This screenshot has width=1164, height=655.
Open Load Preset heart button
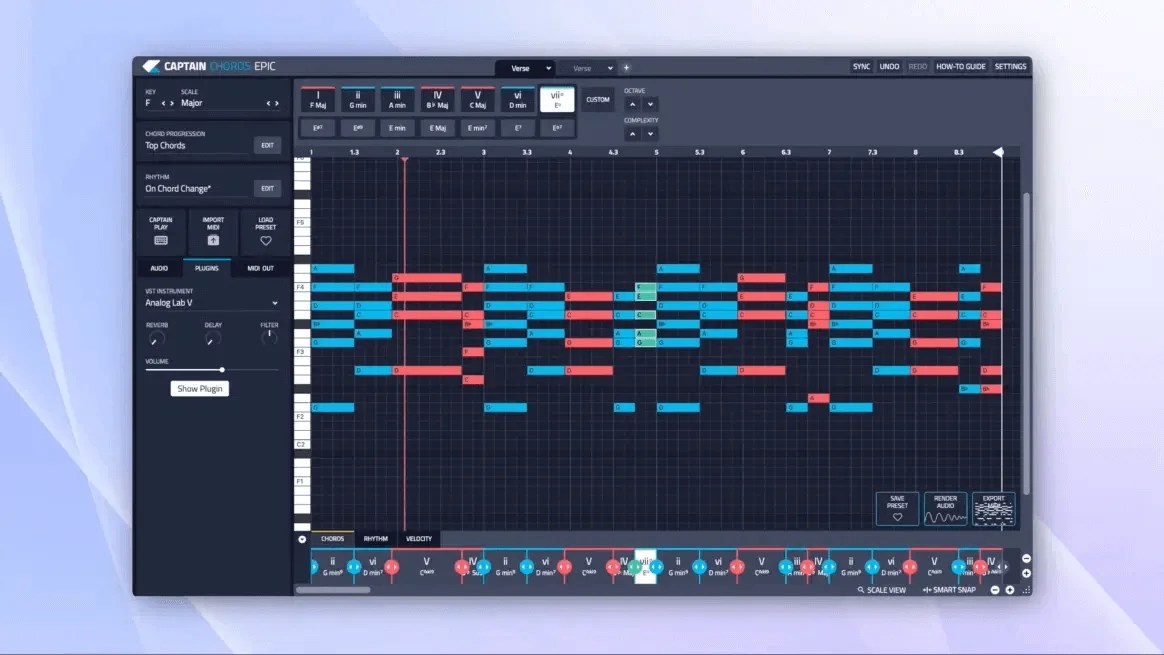pyautogui.click(x=266, y=231)
